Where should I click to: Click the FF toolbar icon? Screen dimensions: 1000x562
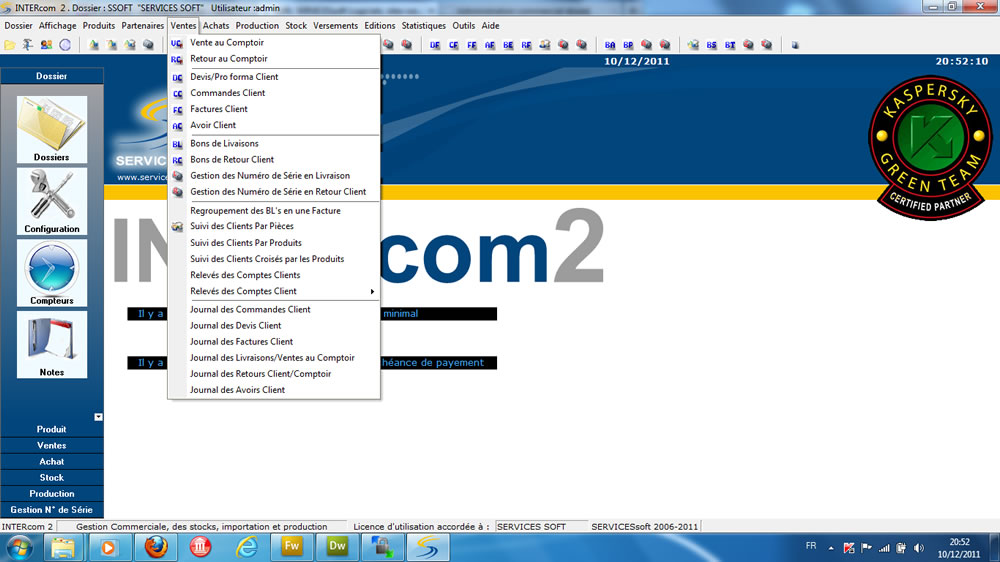click(472, 45)
